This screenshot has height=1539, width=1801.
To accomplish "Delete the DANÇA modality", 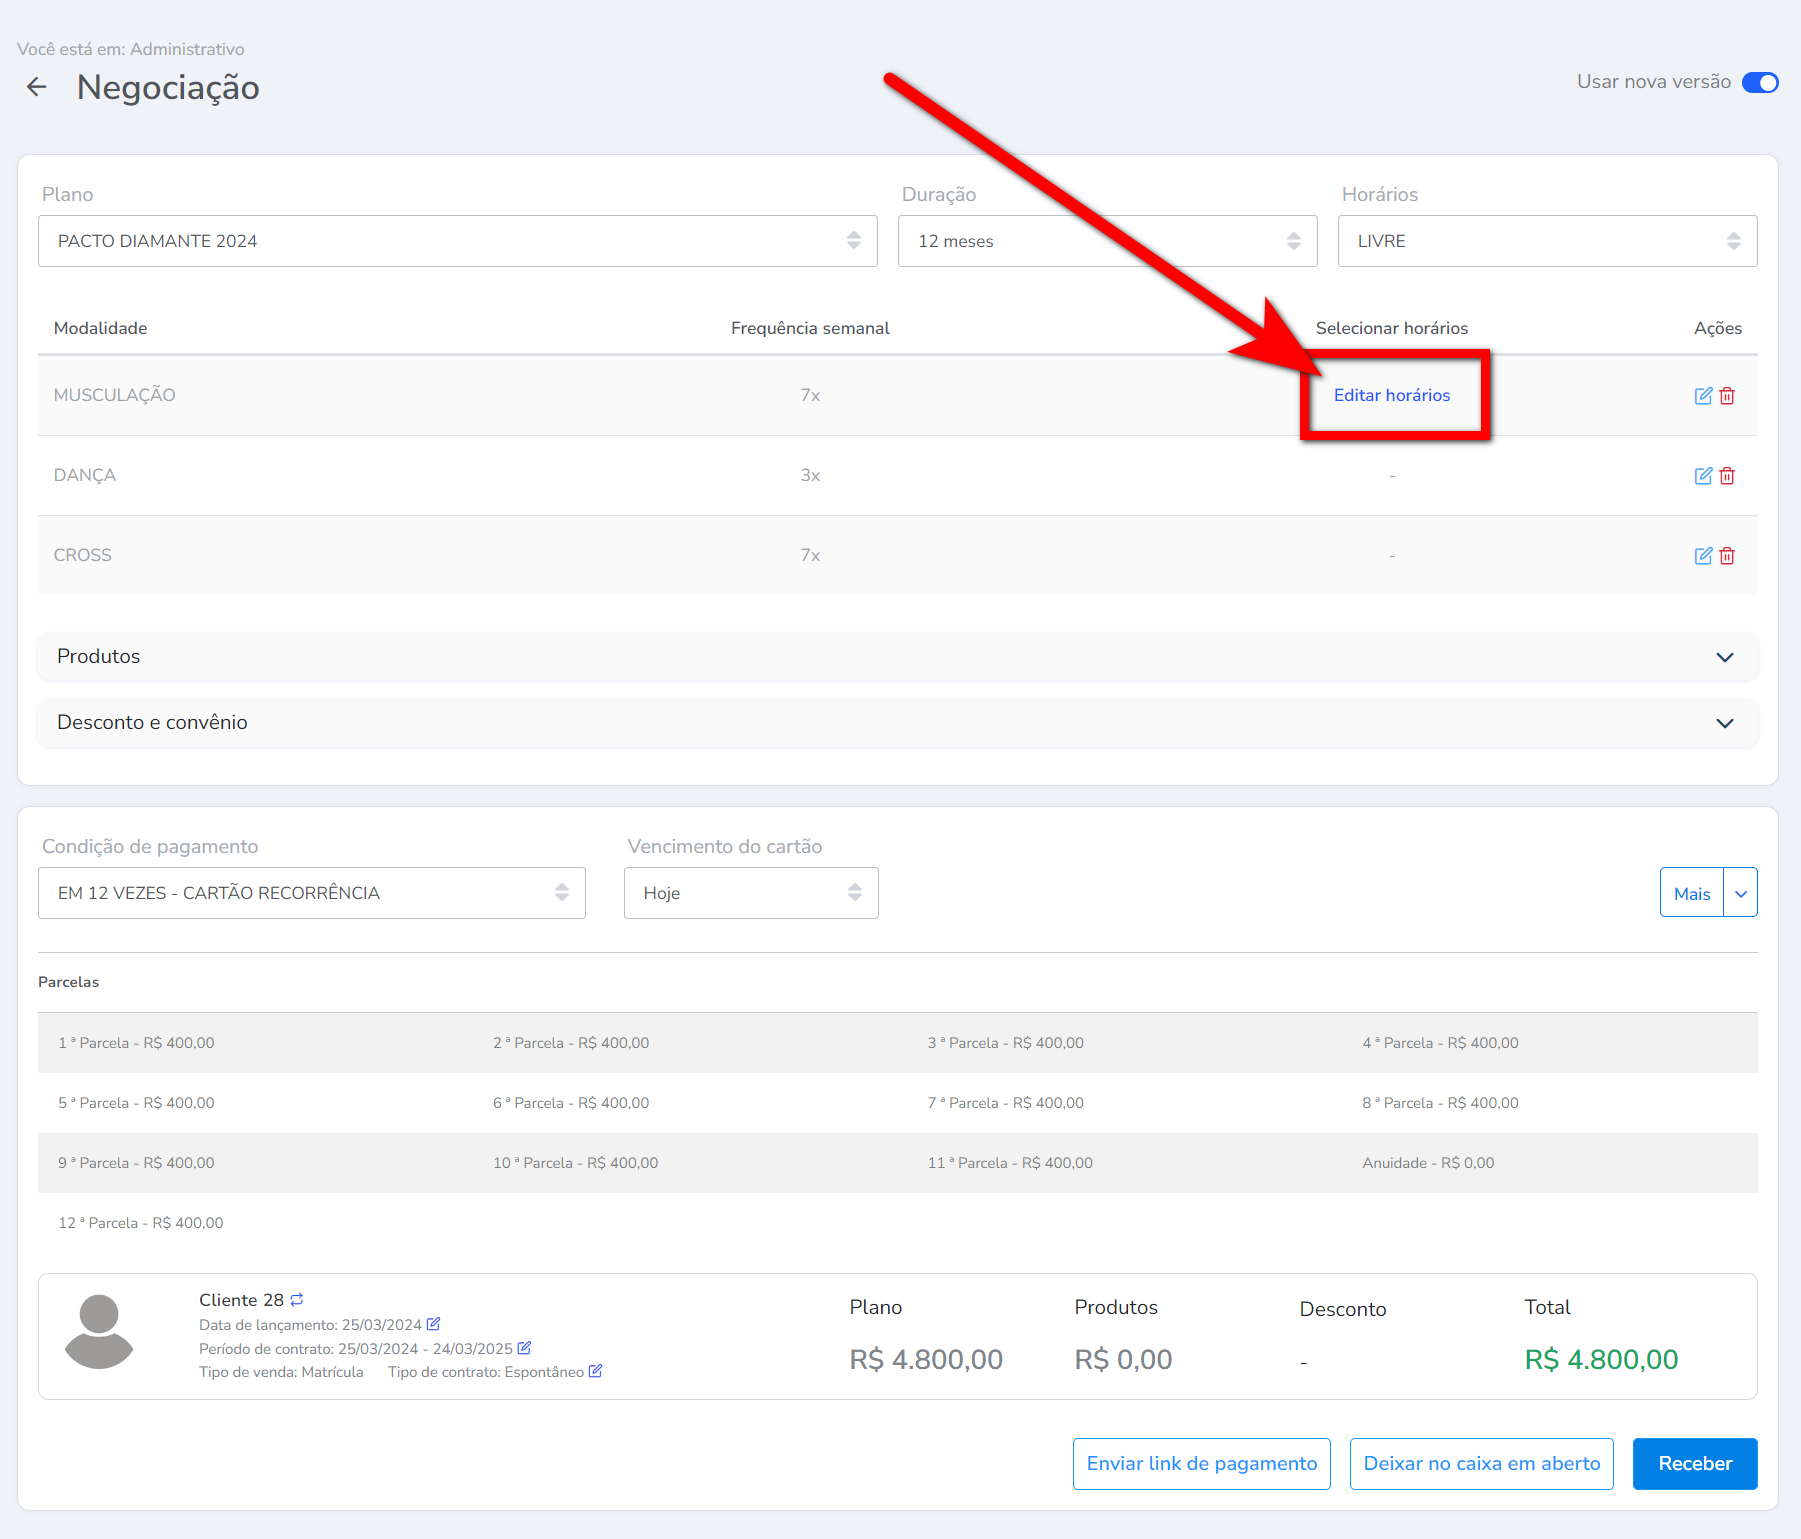I will pos(1727,476).
